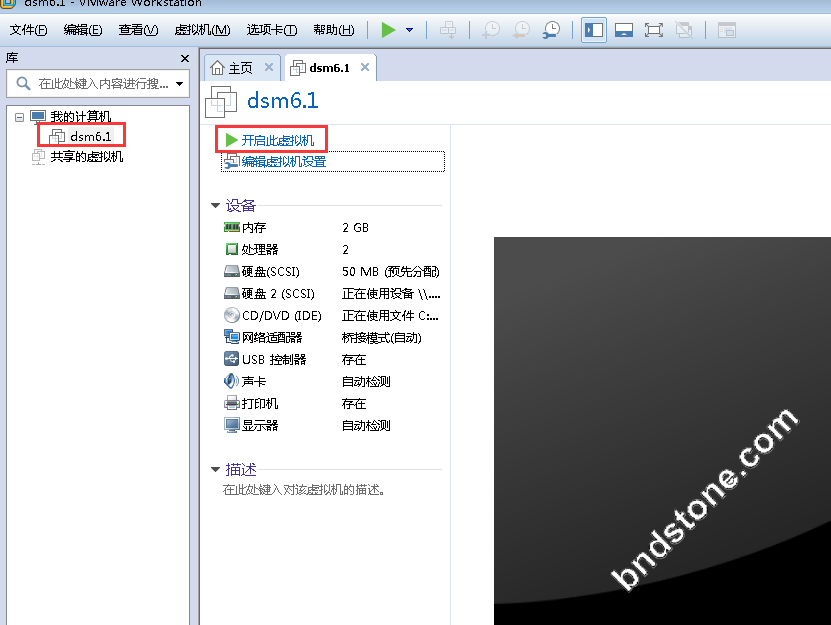Open the 查看(V) menu
Viewport: 831px width, 625px height.
(x=138, y=30)
